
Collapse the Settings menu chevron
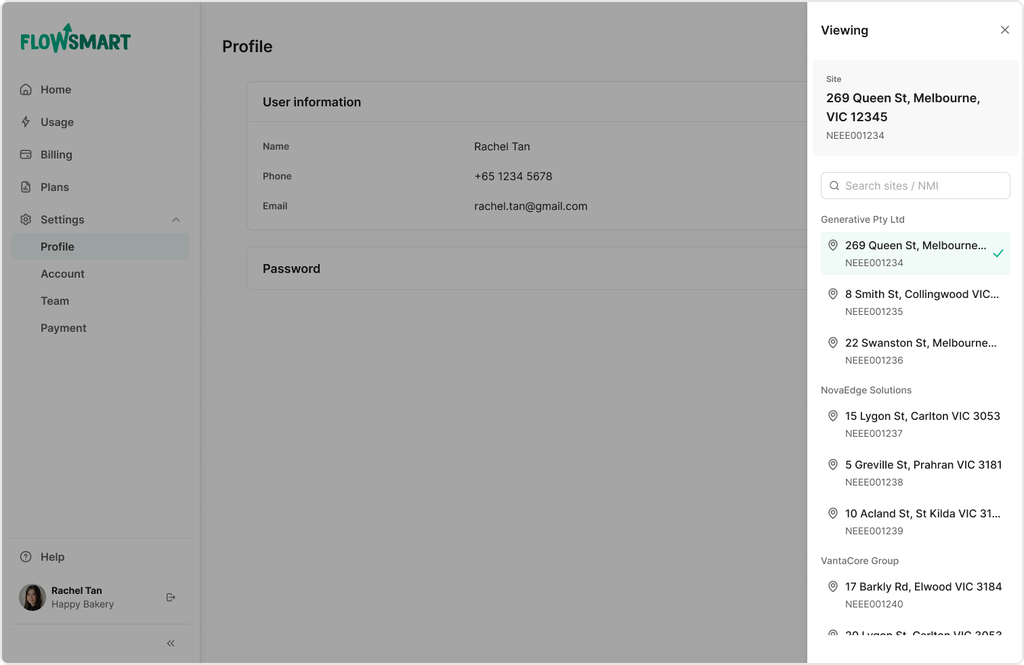point(176,220)
